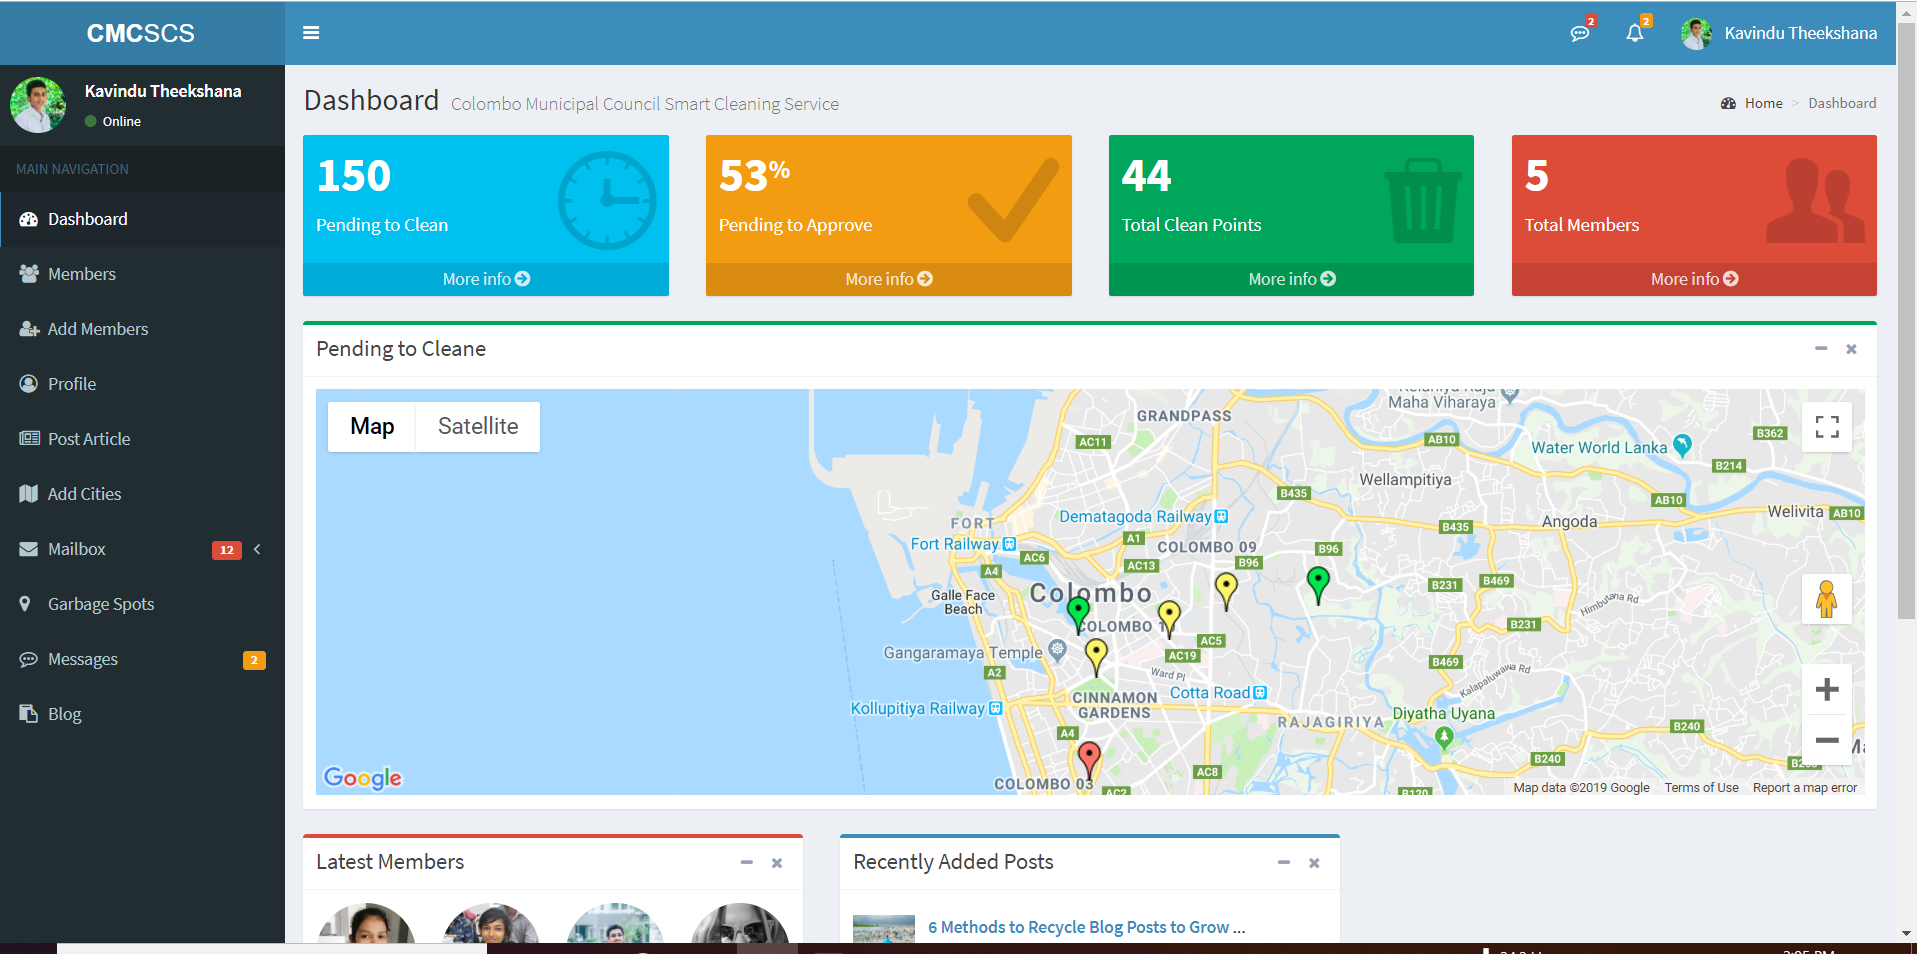The image size is (1917, 954).
Task: Open Add Members page
Action: click(142, 329)
